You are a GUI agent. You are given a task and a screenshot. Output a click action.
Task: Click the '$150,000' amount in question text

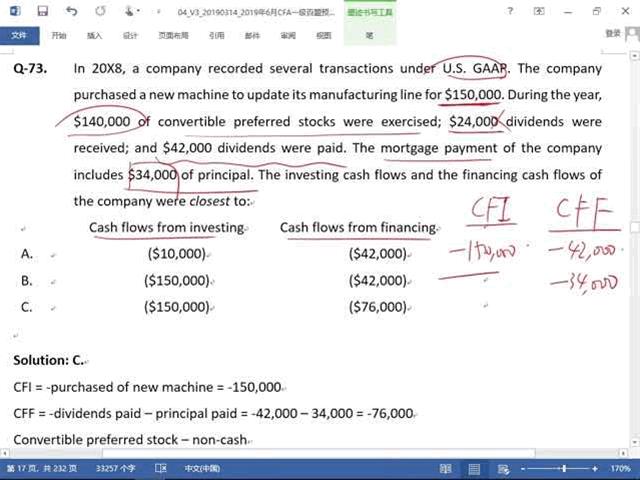pyautogui.click(x=473, y=95)
